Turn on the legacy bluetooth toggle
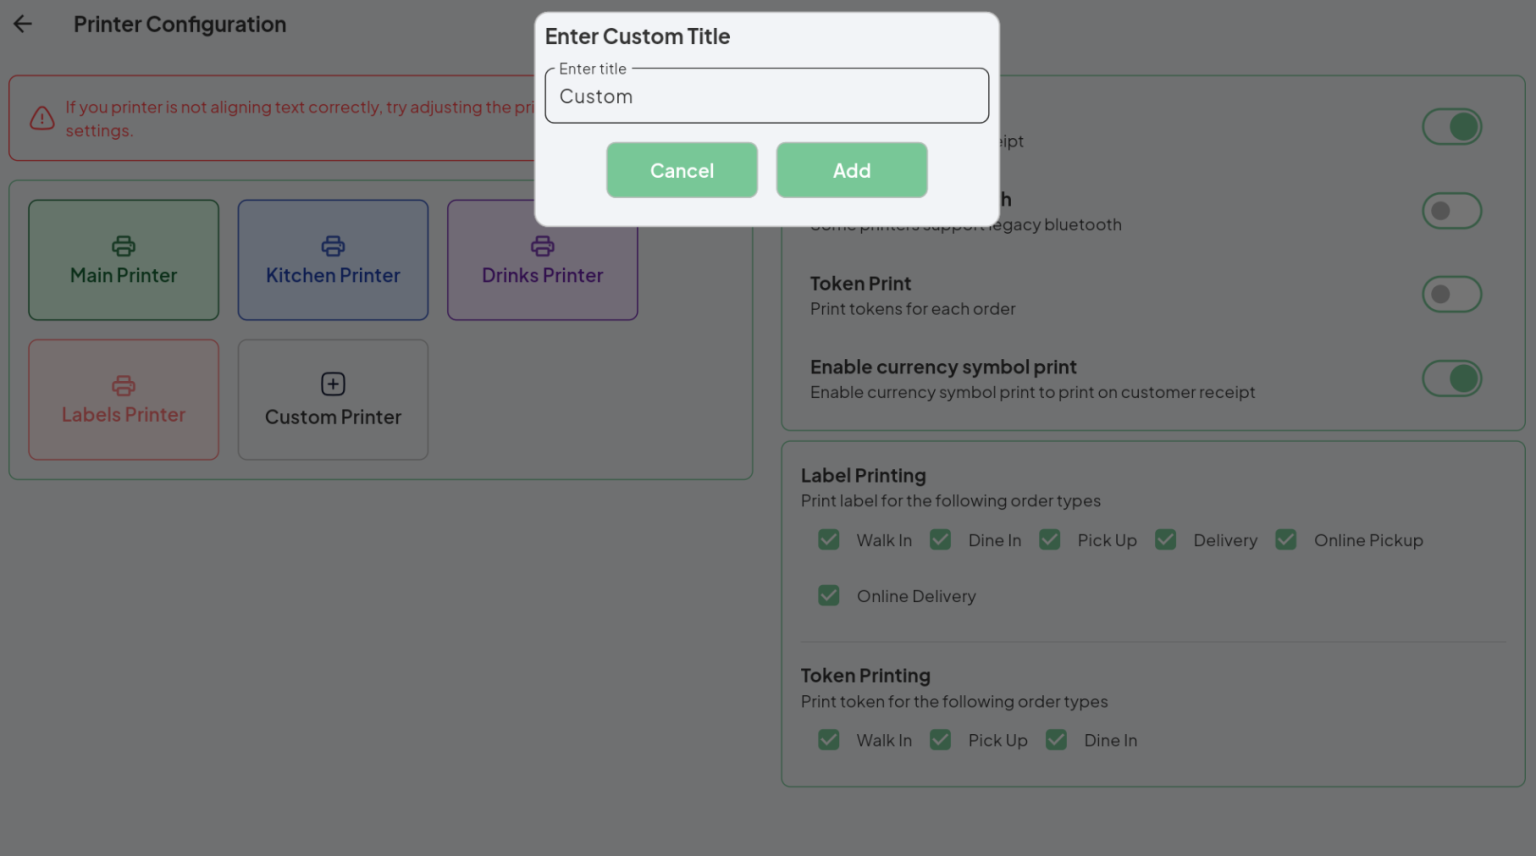The width and height of the screenshot is (1536, 856). 1452,210
